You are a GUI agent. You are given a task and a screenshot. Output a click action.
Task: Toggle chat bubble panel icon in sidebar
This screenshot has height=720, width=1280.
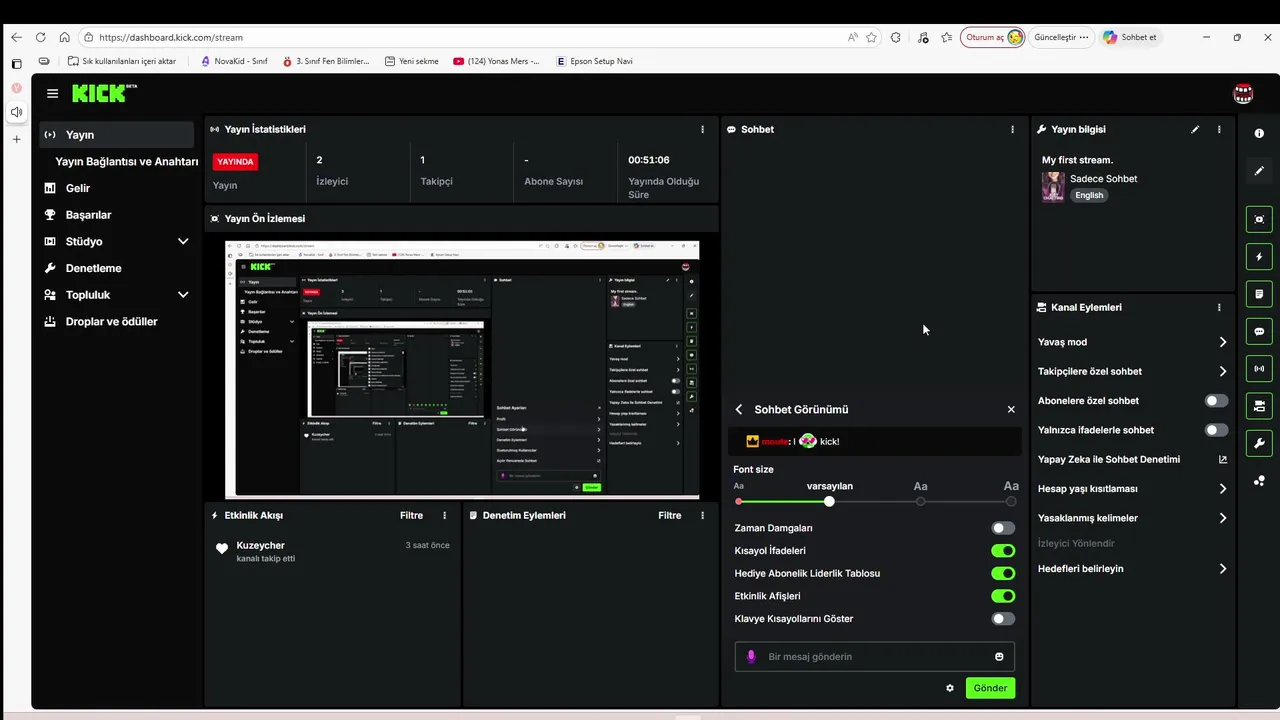tap(1259, 331)
